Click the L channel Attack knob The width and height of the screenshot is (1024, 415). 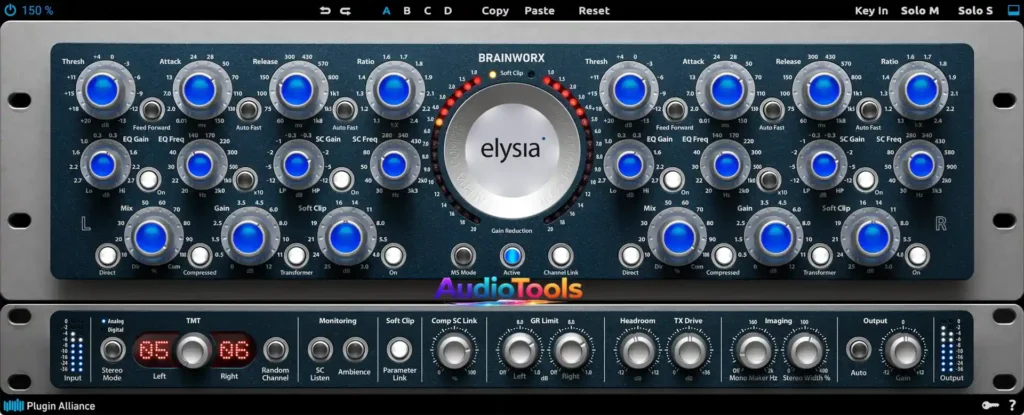(x=199, y=90)
